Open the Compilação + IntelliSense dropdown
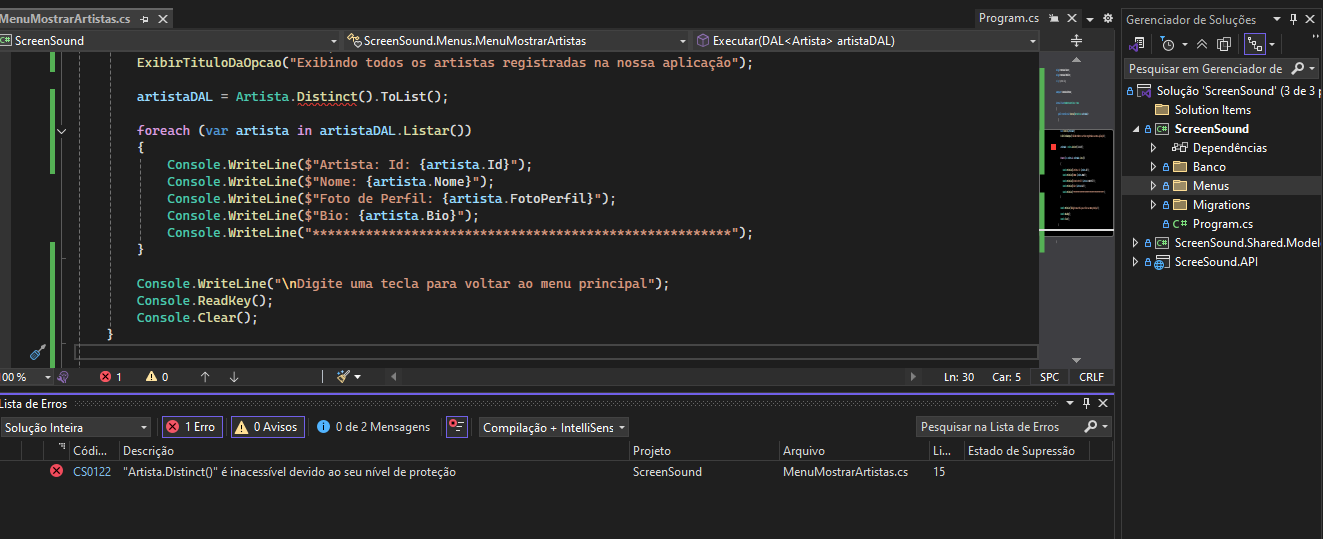 coord(553,427)
